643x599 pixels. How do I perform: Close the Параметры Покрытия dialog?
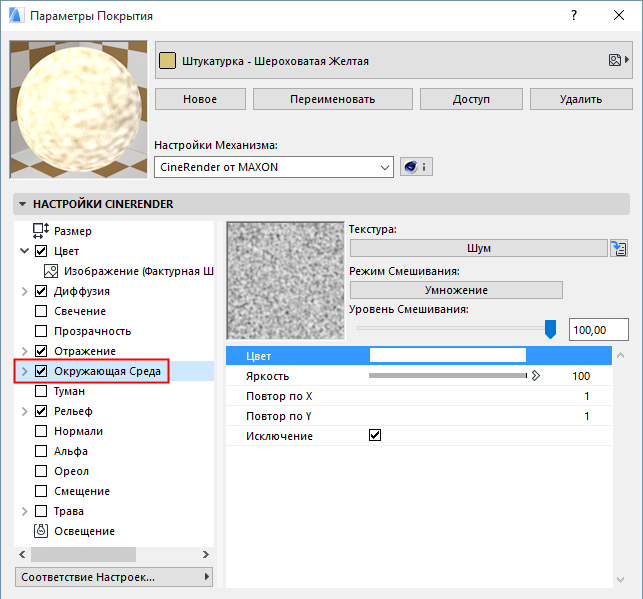coord(619,16)
